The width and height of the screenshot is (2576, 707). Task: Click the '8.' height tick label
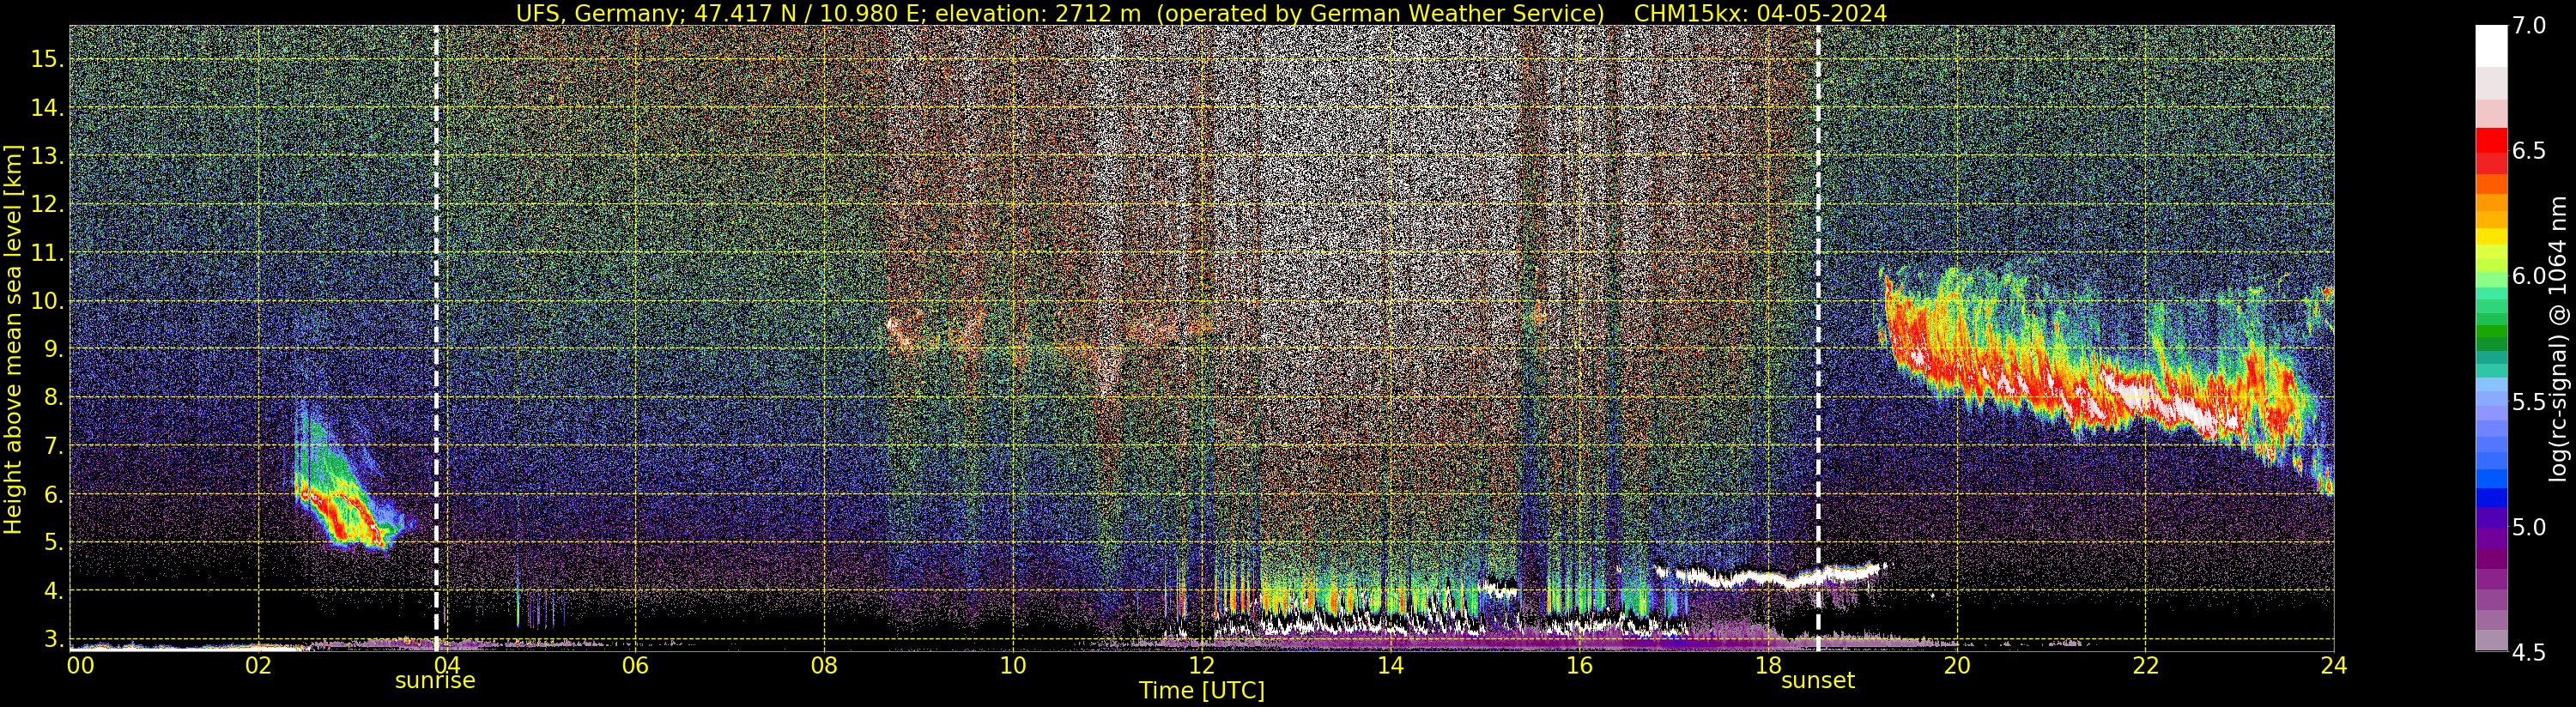pos(53,397)
